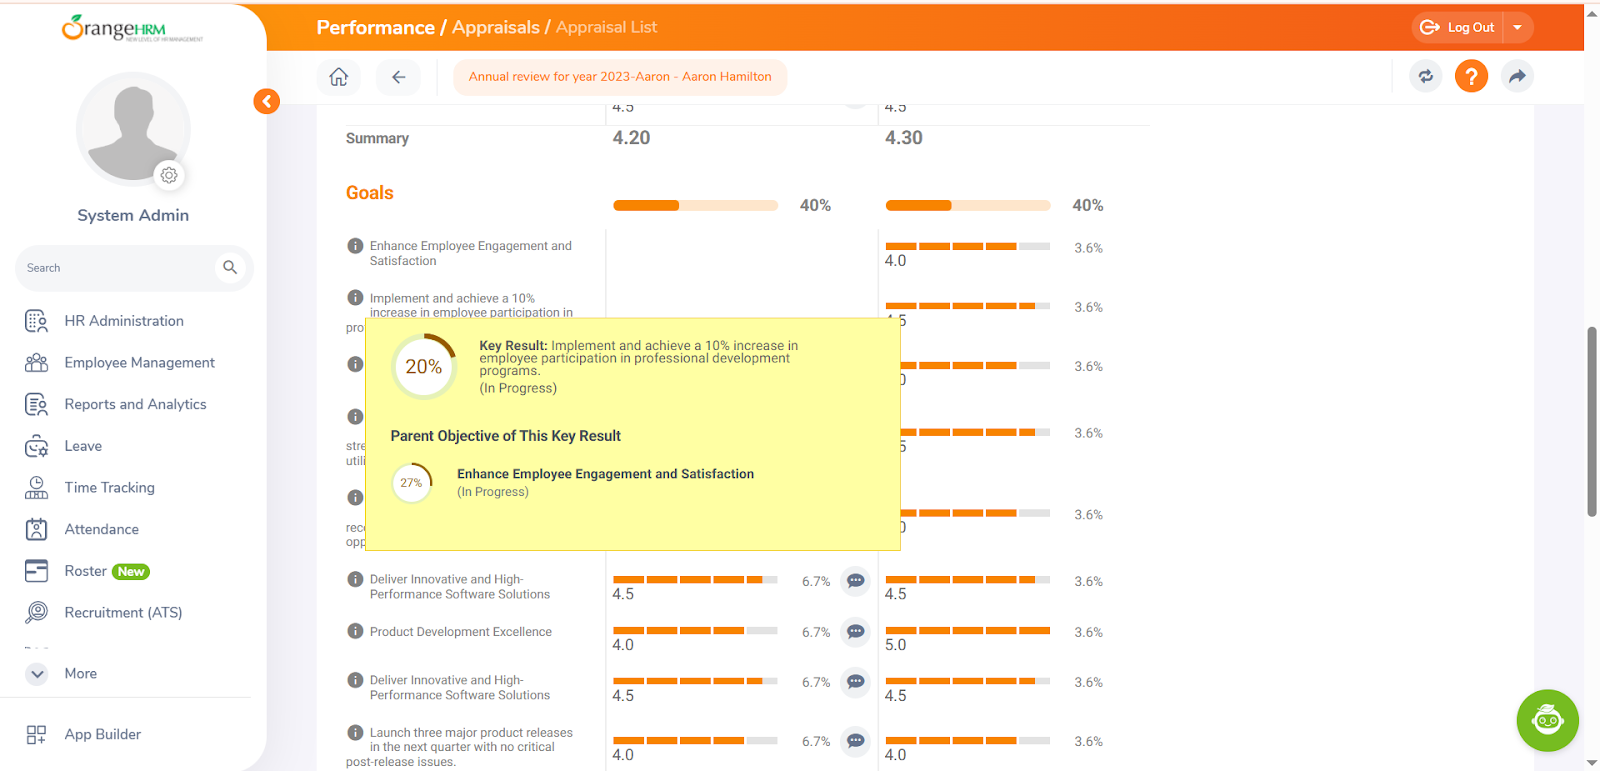Click the share arrow icon
The image size is (1600, 771).
tap(1517, 76)
